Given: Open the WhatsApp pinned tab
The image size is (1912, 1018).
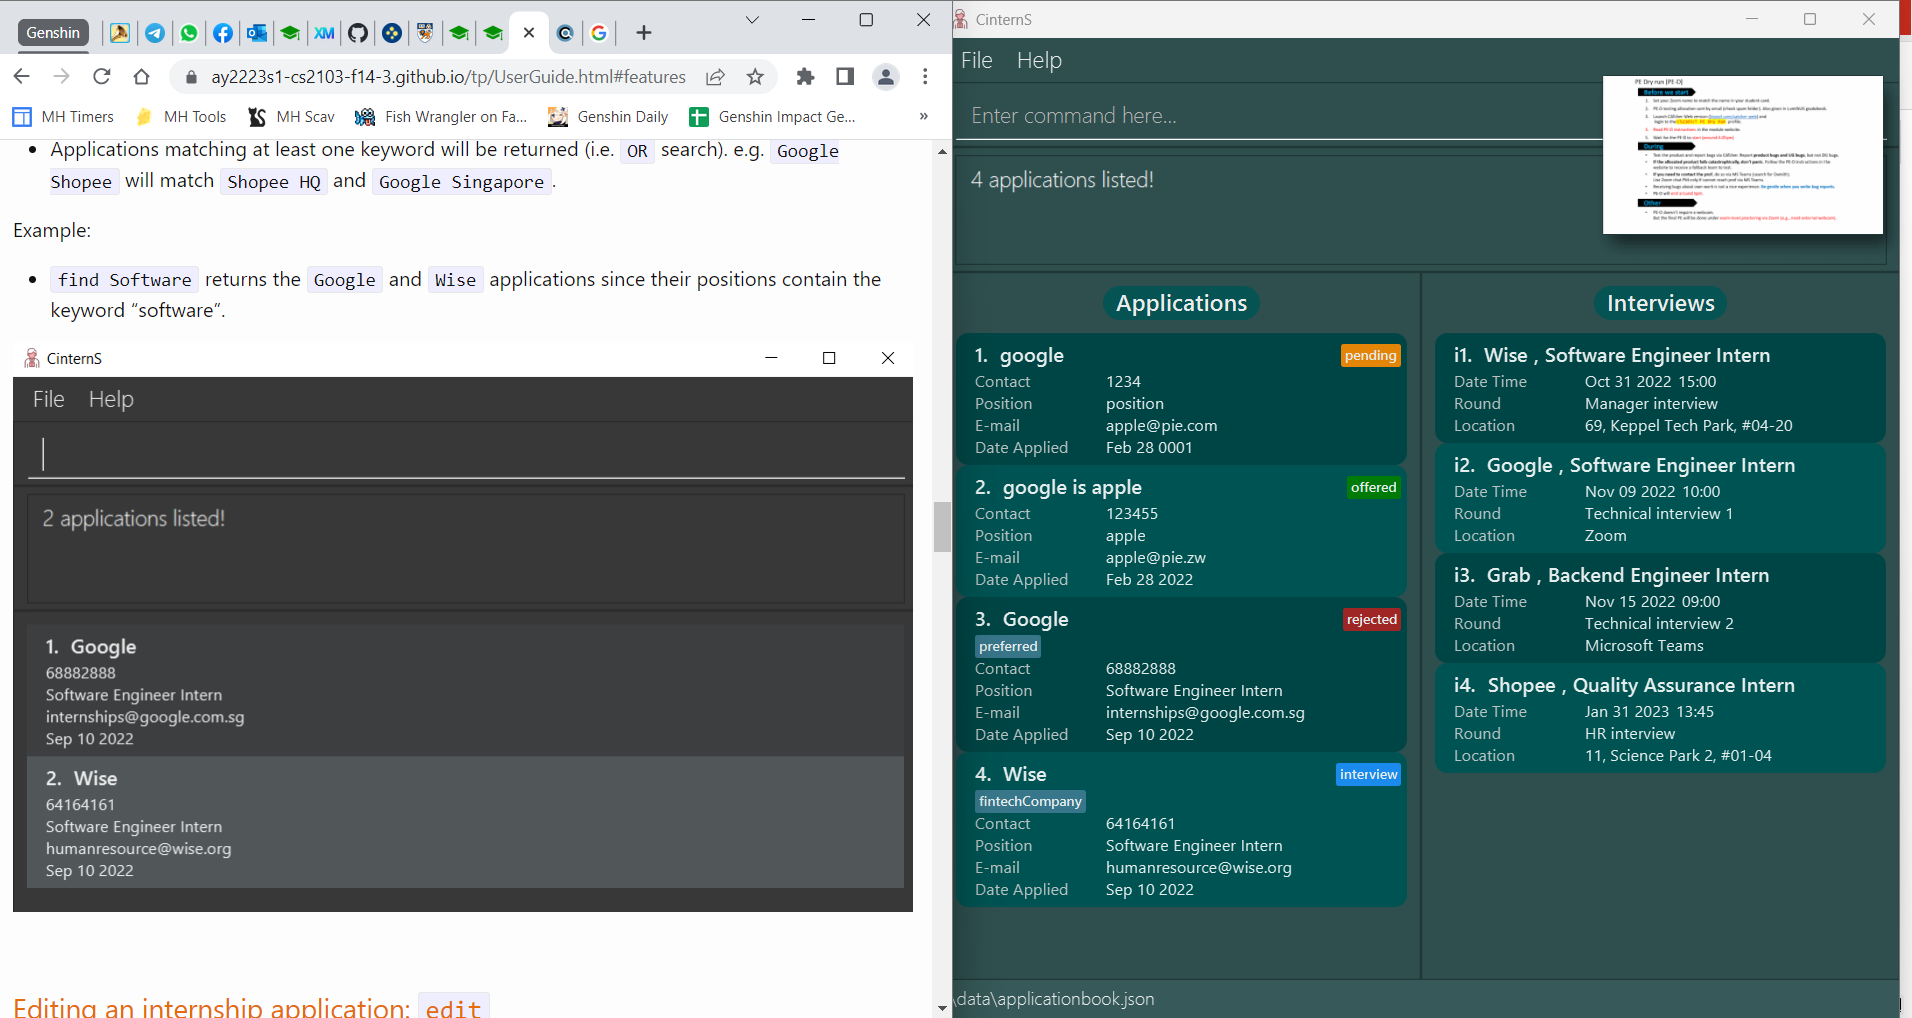Looking at the screenshot, I should [x=189, y=33].
